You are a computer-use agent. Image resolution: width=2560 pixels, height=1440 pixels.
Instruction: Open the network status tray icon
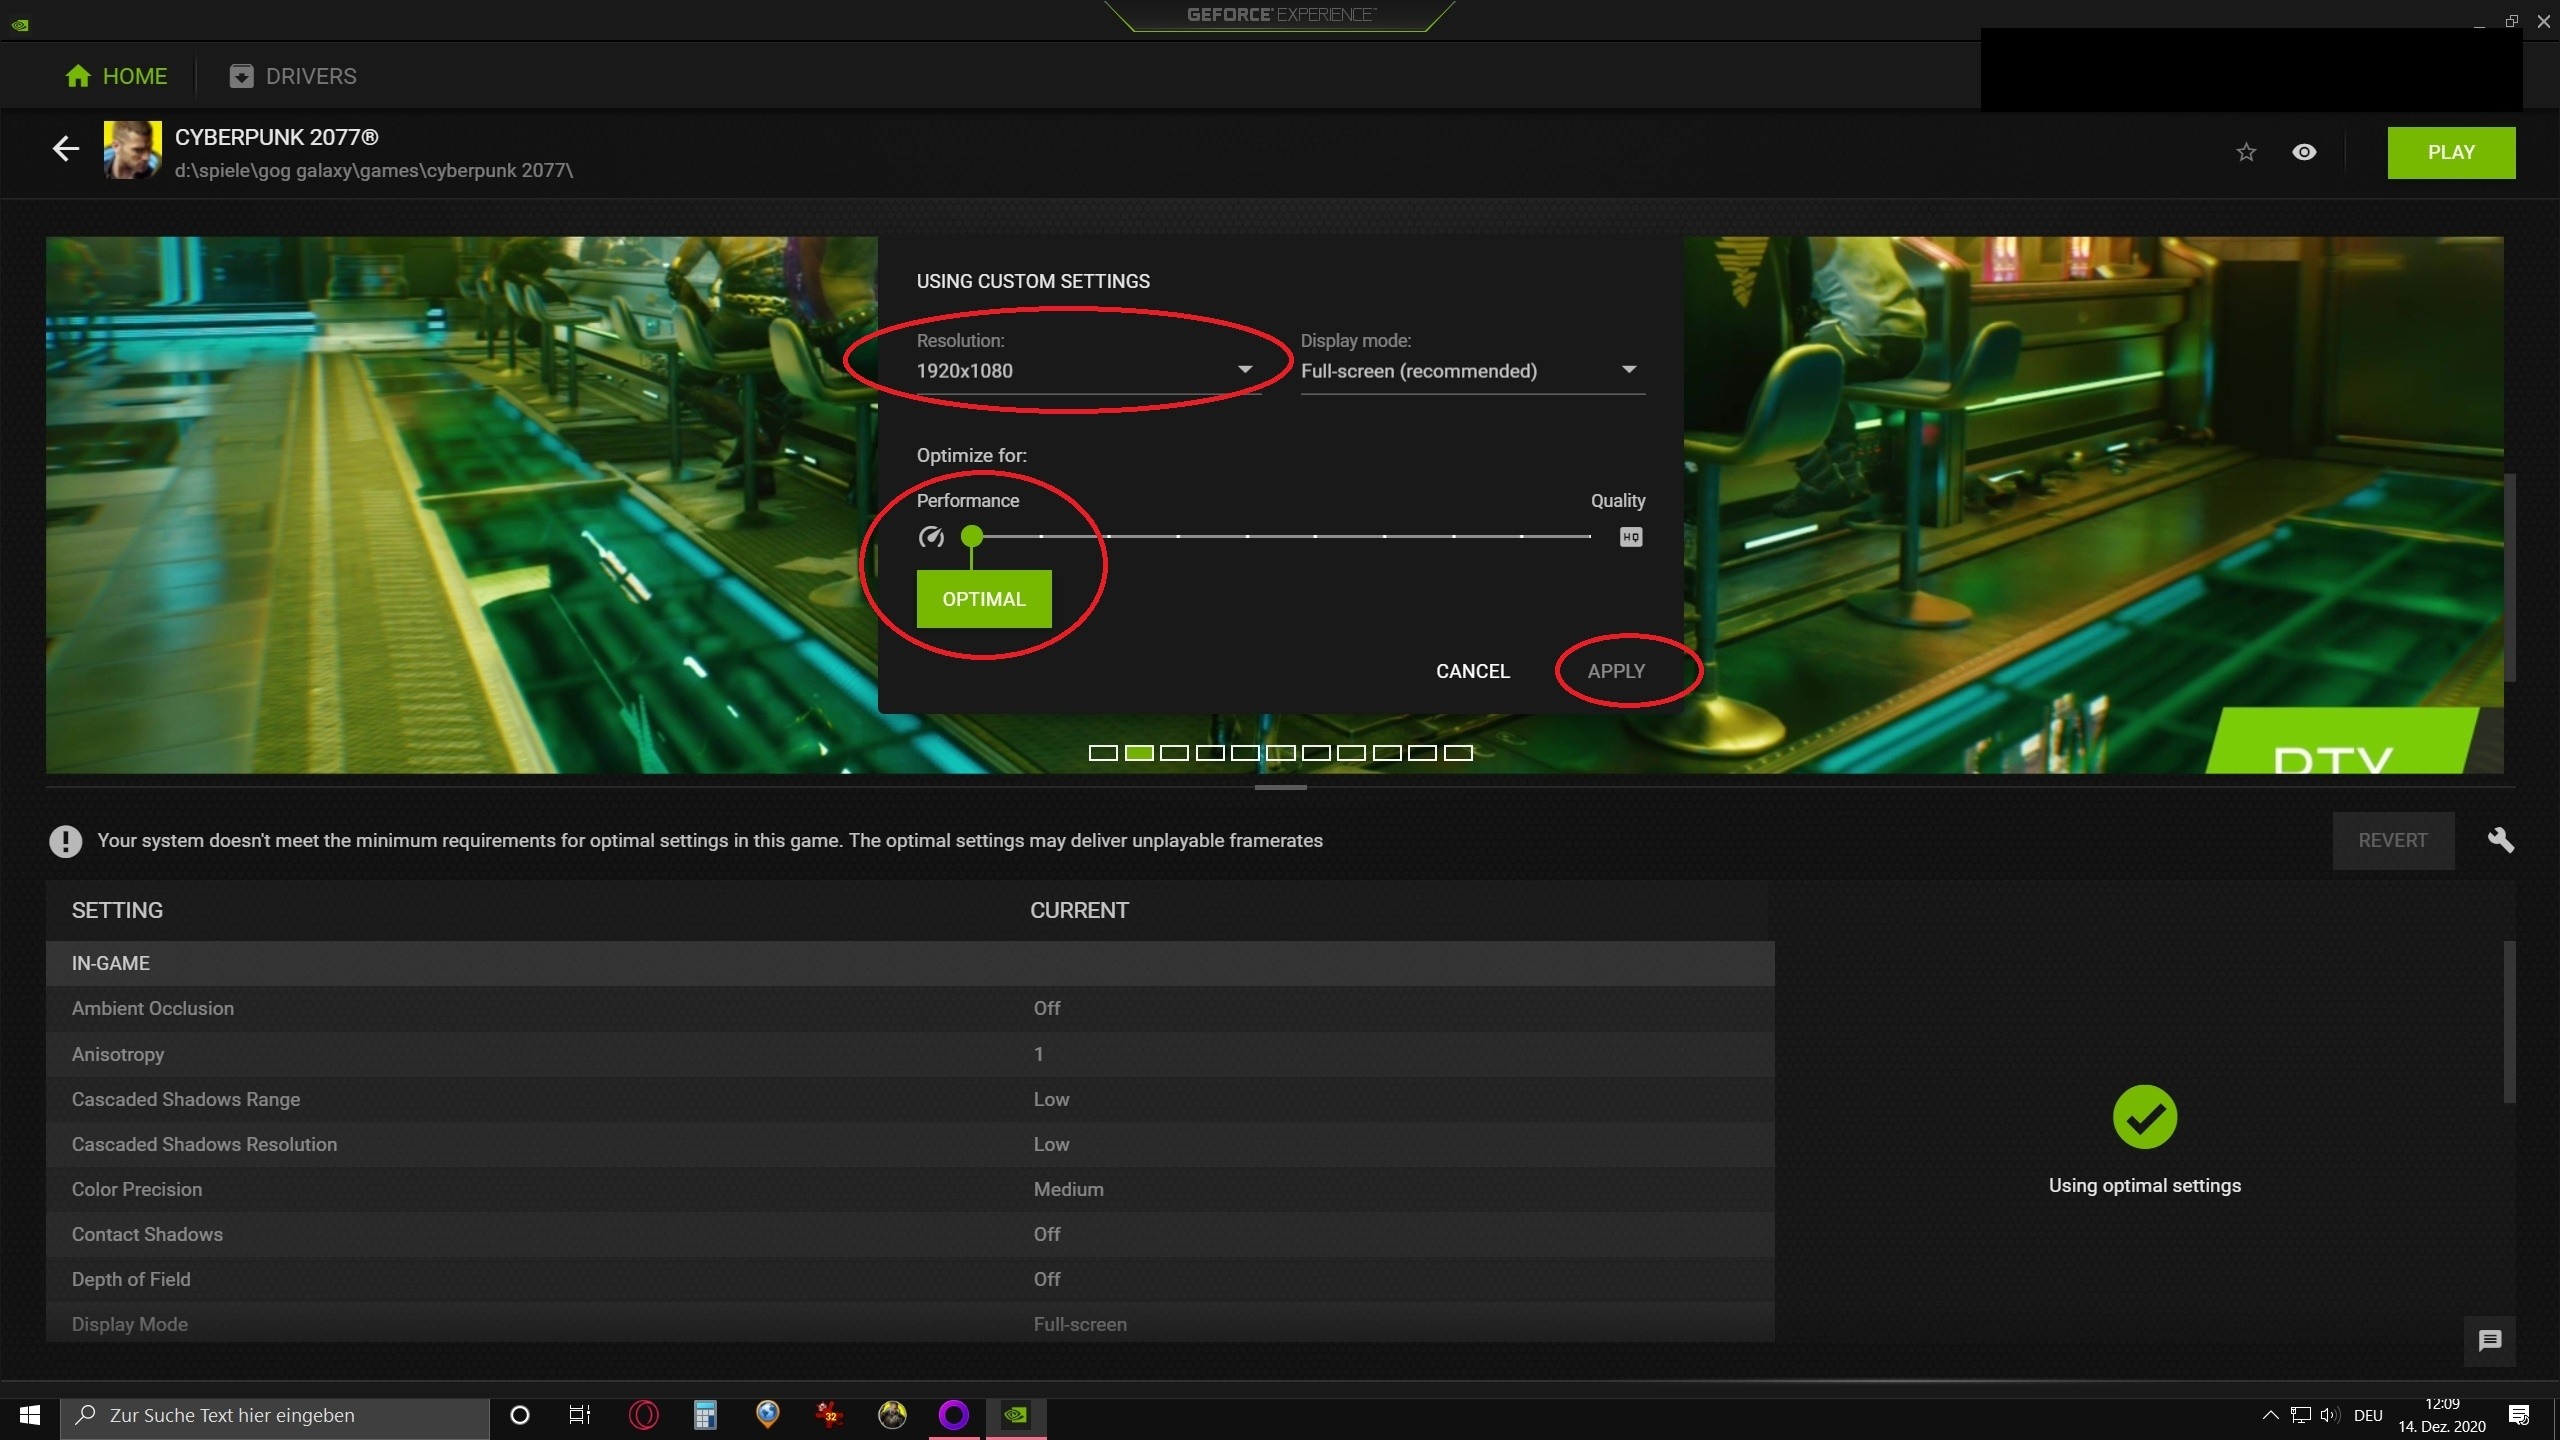2301,1415
